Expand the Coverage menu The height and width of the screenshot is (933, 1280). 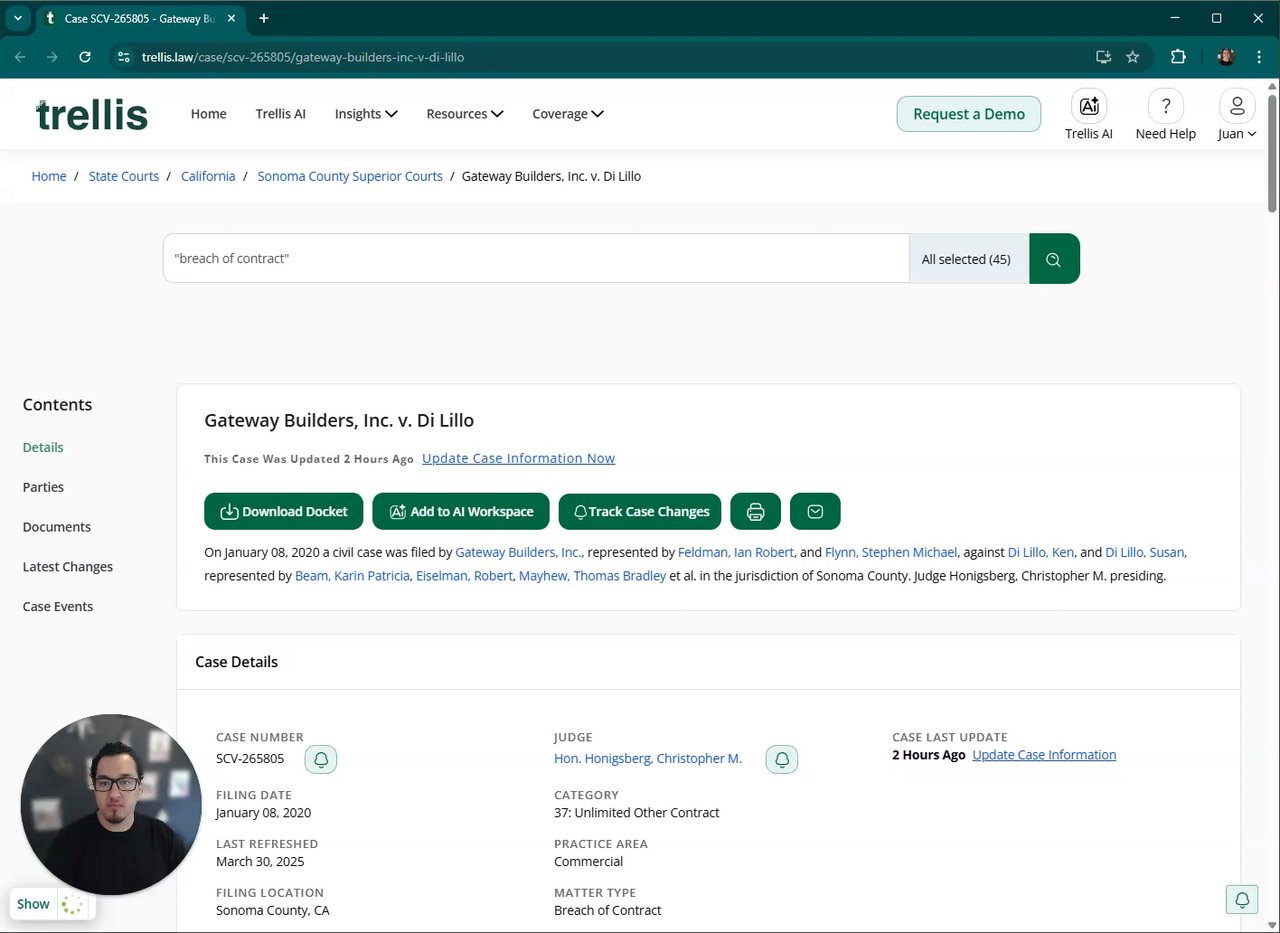(568, 114)
